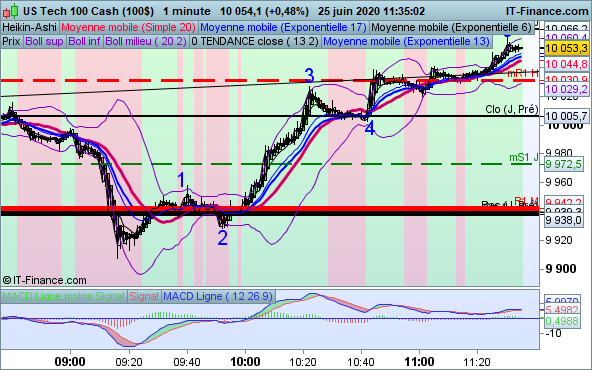Viewport: 592px width, 370px height.
Task: Open Boll milieu ( 20 2) settings
Action: point(146,41)
